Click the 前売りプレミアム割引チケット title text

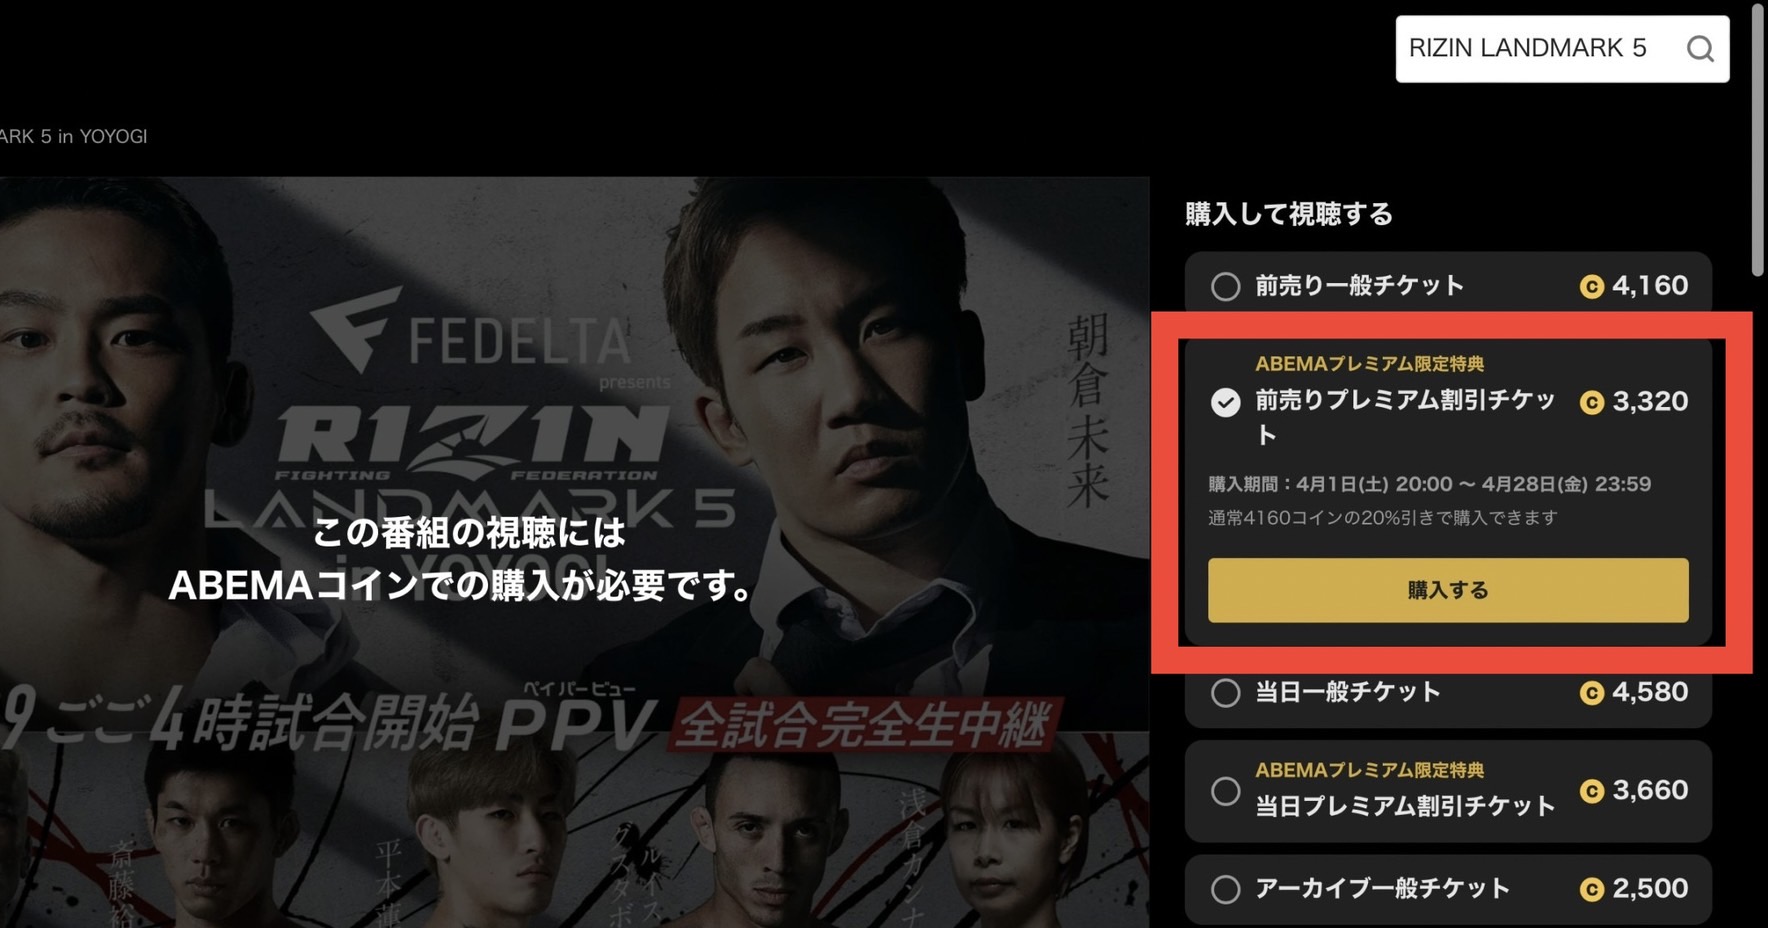(x=1405, y=417)
